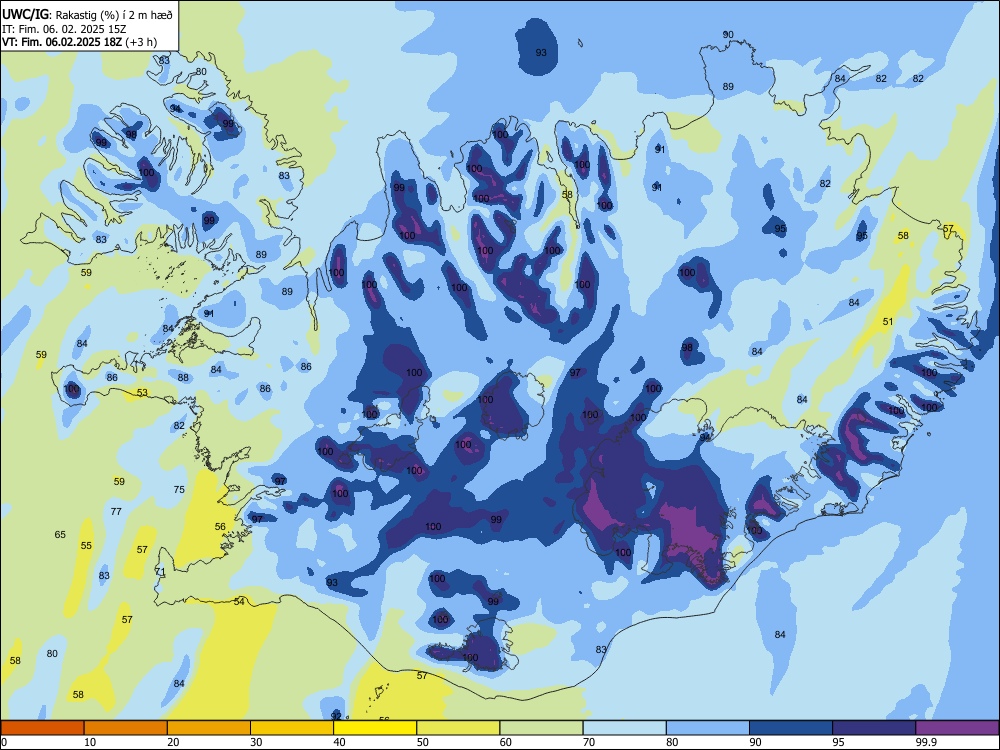Click the '53' humidity value on the map
Viewport: 1000px width, 750px height.
pyautogui.click(x=142, y=393)
